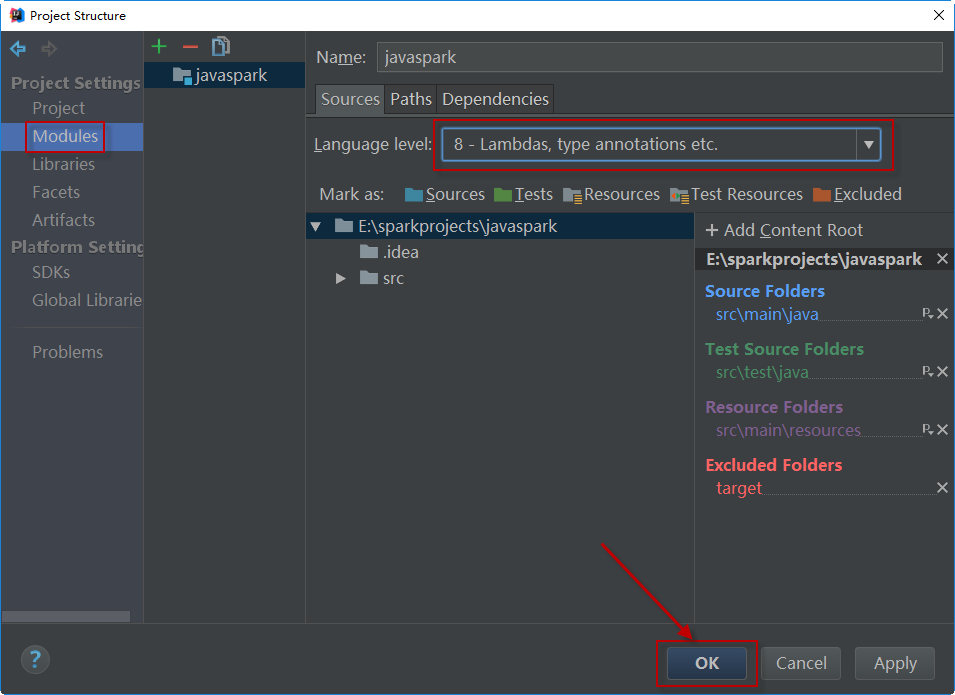
Task: Mark selected folder as Excluded
Action: (x=857, y=195)
